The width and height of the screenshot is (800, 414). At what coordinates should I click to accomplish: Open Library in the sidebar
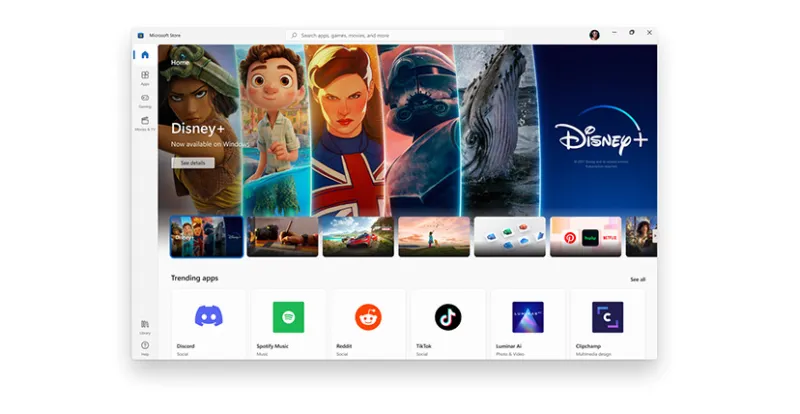click(x=145, y=327)
